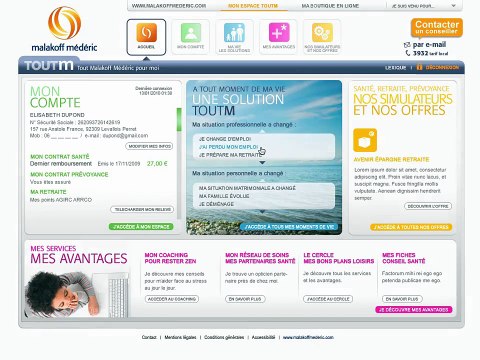Open Avenir Épargne Retraite title
Image resolution: width=480 pixels, height=360 pixels.
click(391, 159)
